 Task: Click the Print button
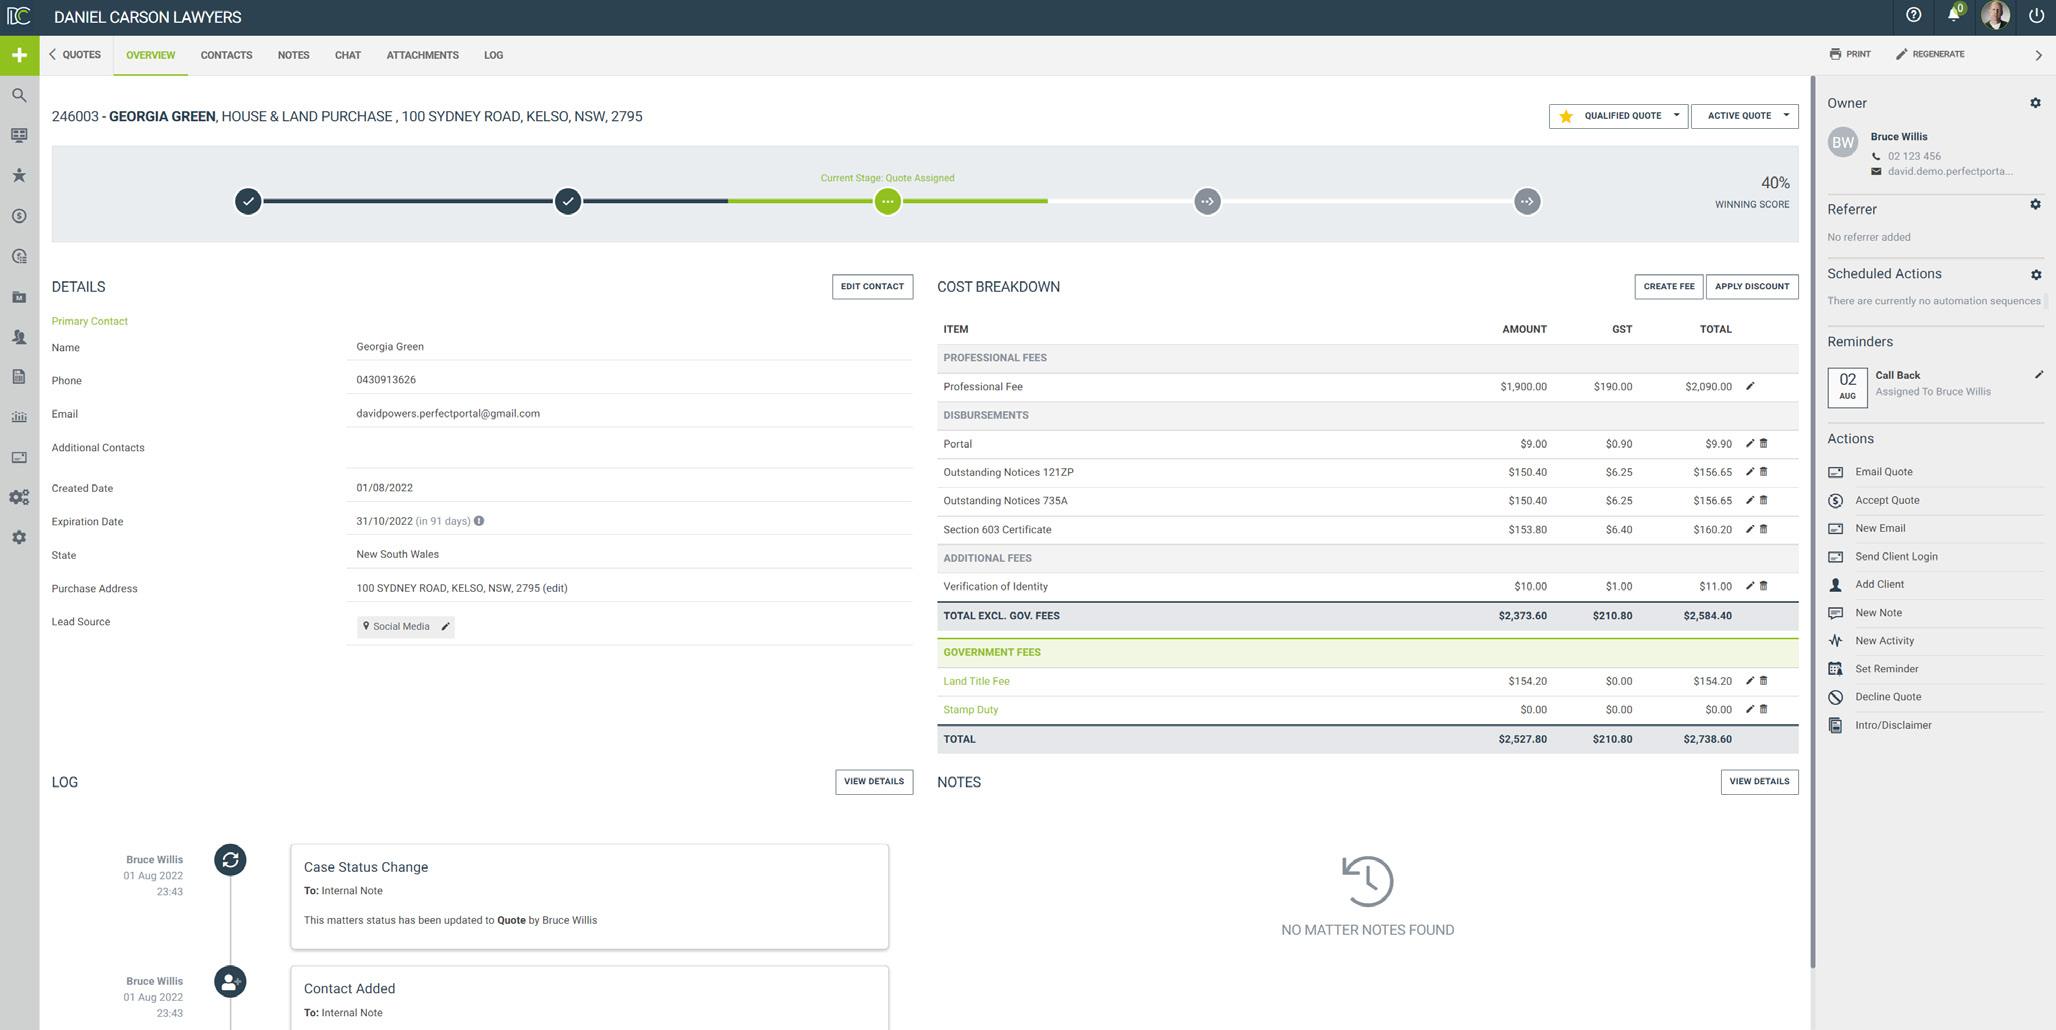[1850, 54]
